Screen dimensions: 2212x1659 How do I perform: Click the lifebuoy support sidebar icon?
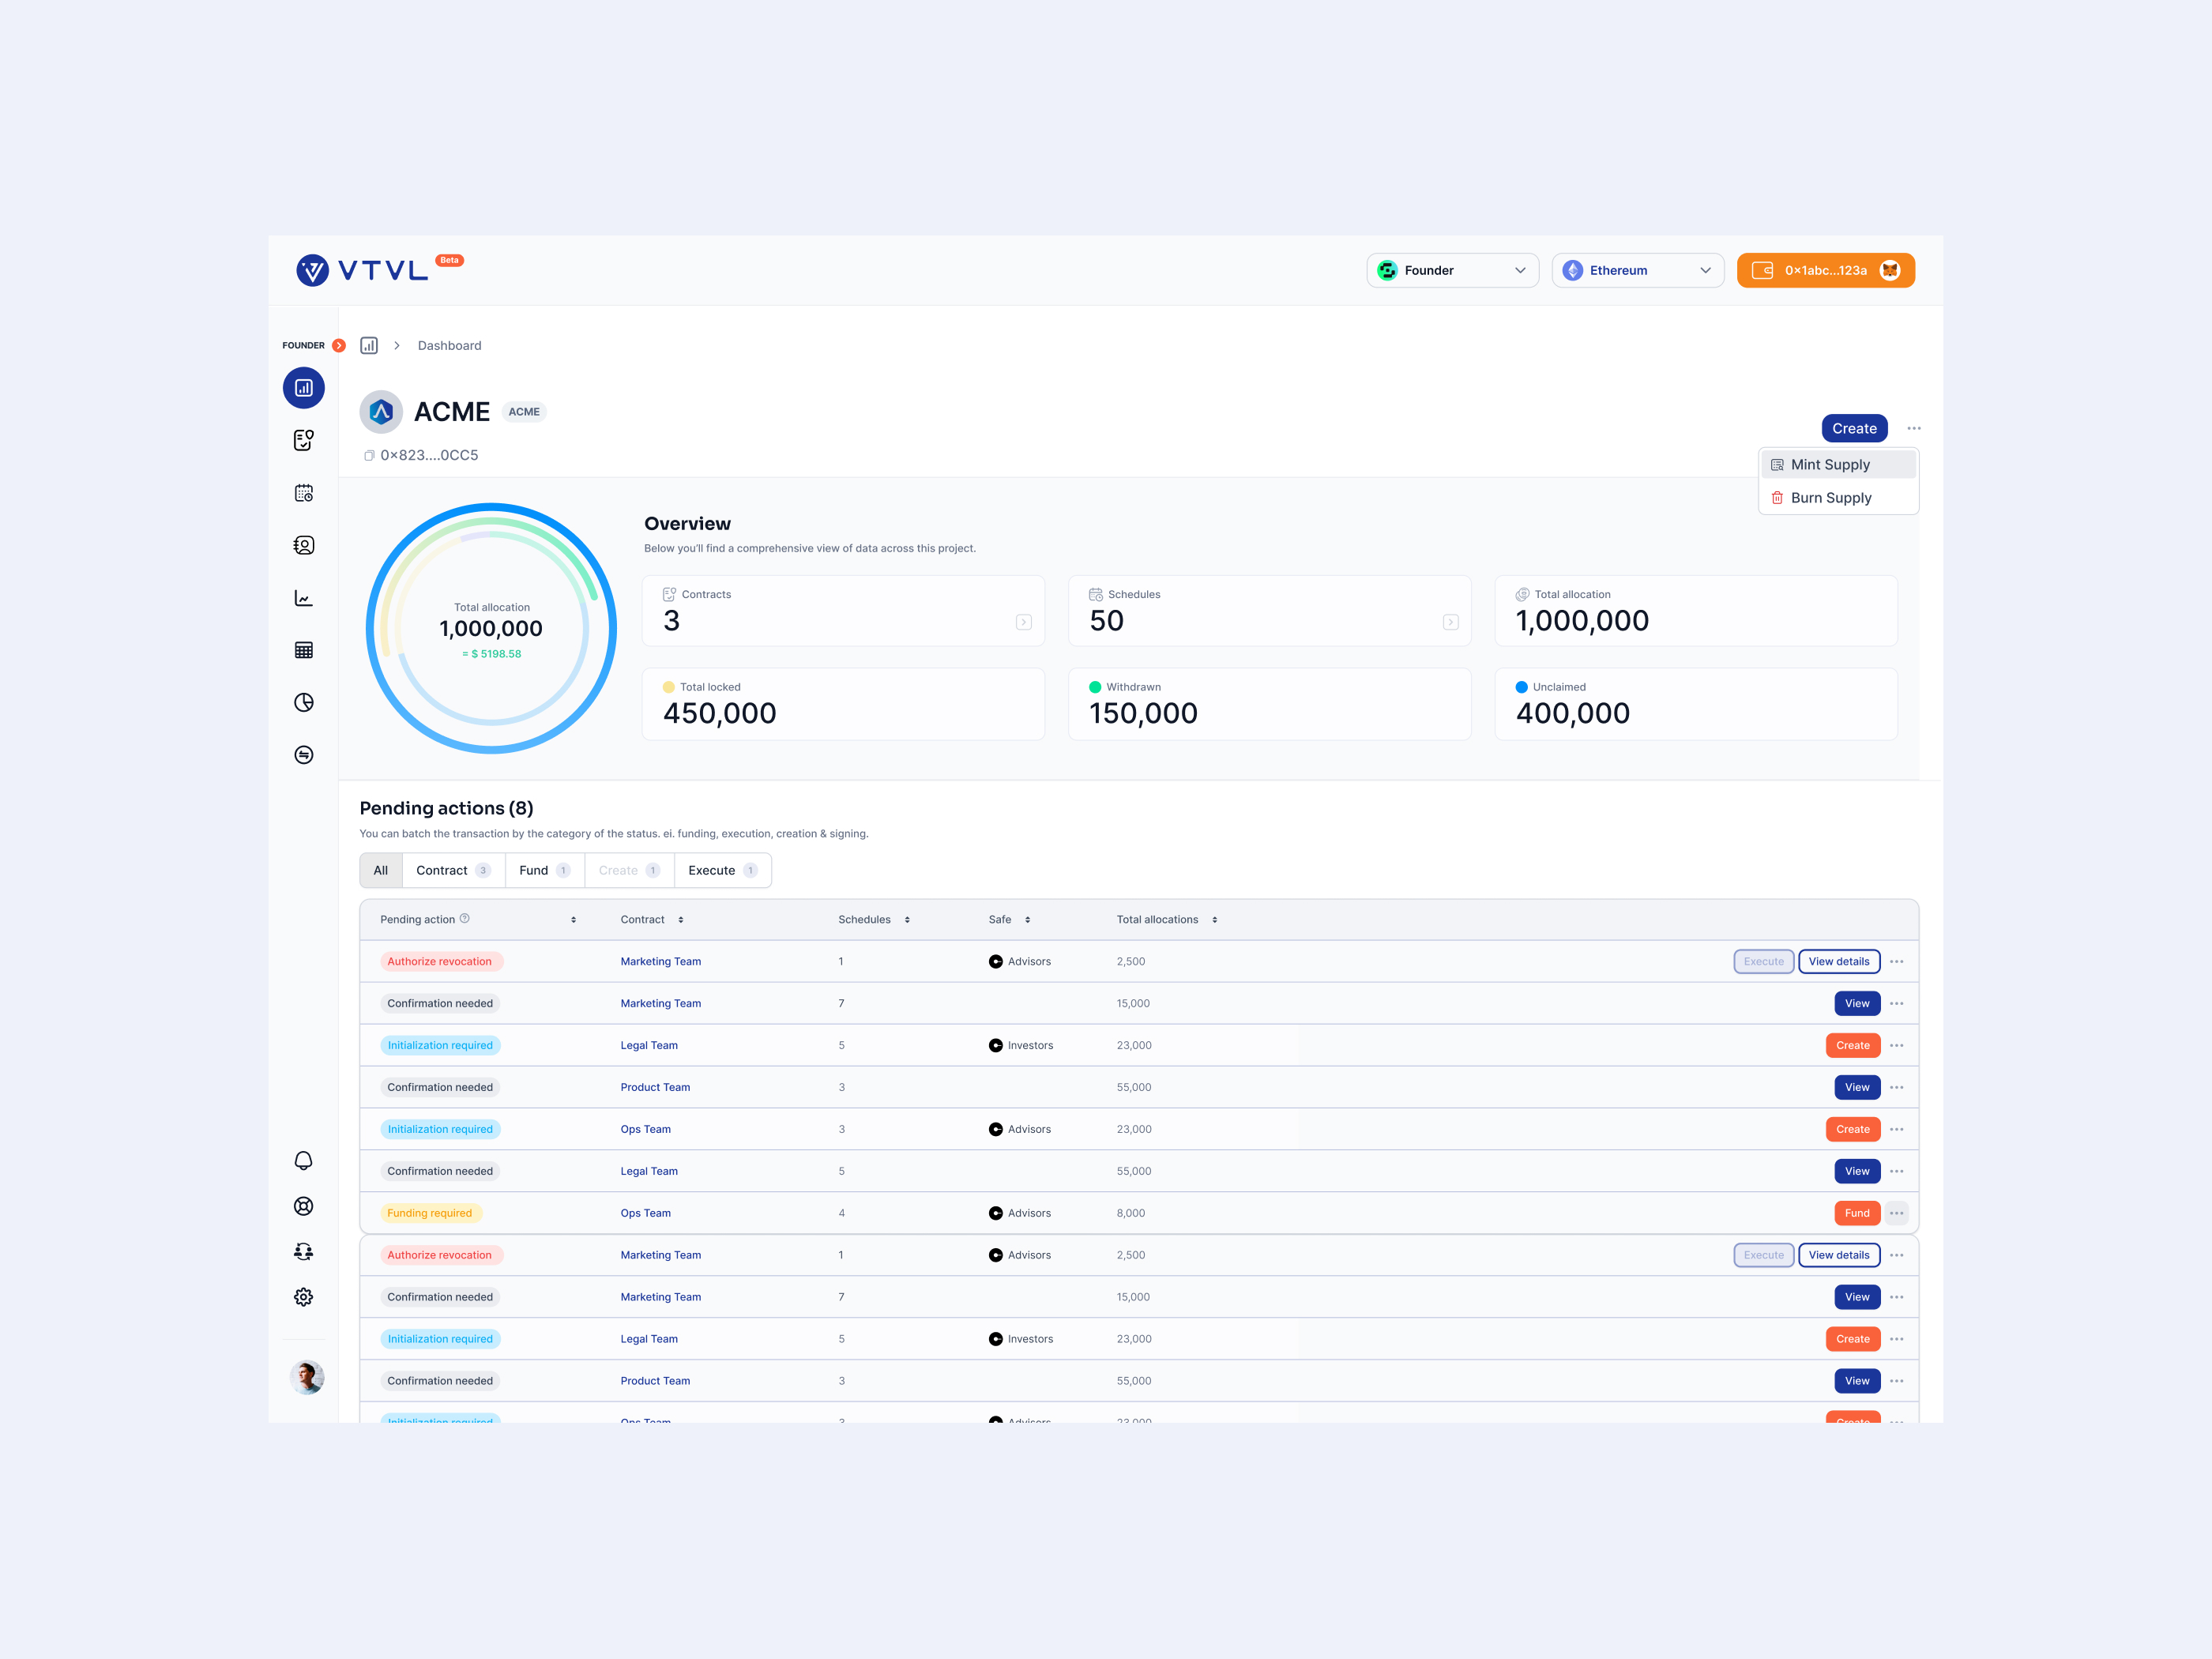[x=303, y=1206]
